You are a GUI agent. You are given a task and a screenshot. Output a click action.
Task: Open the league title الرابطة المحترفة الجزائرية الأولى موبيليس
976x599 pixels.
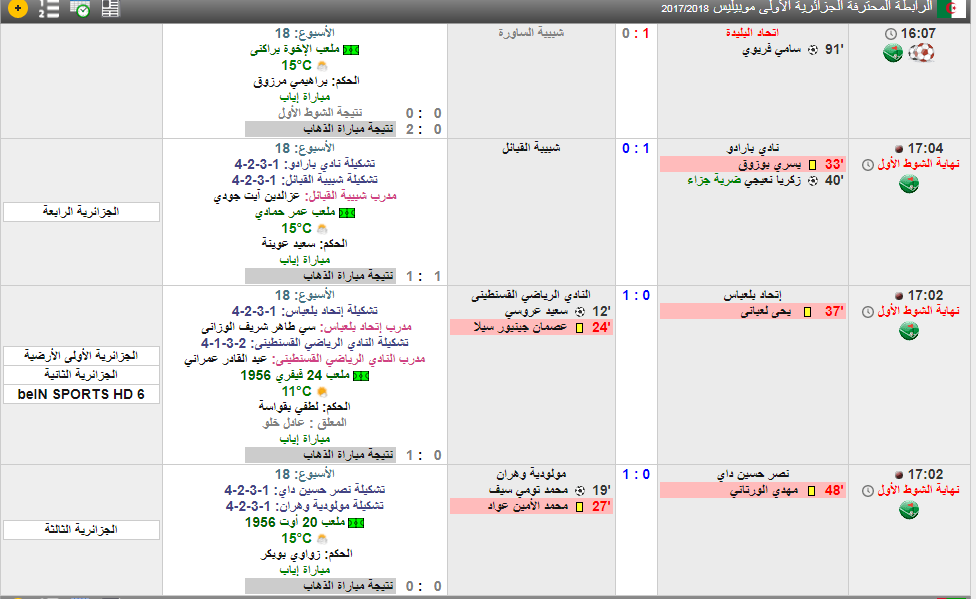[797, 7]
